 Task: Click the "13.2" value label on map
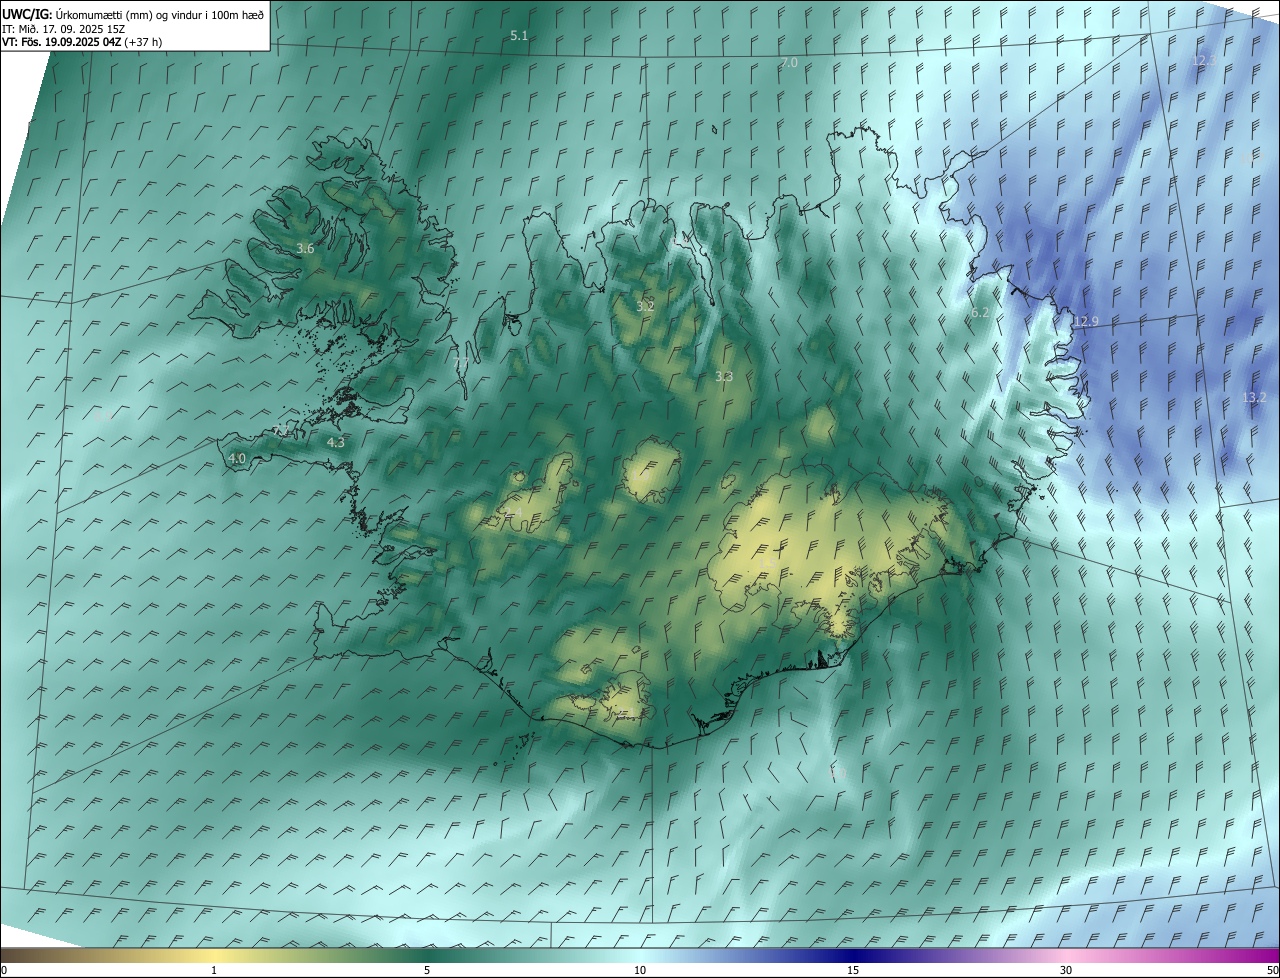pyautogui.click(x=1254, y=398)
